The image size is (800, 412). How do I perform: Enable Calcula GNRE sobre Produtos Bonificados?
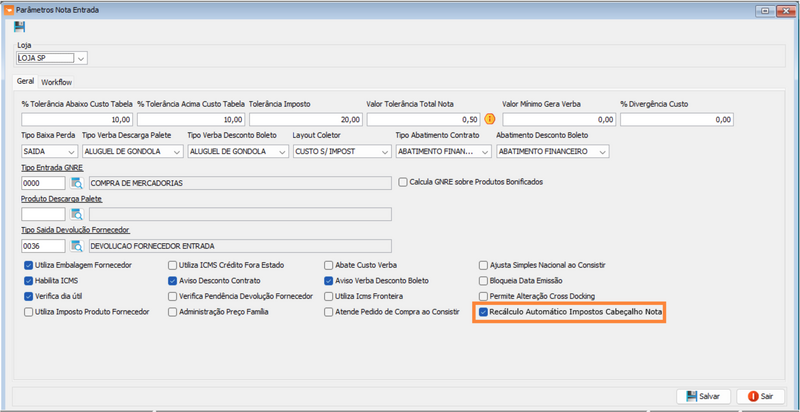pos(403,182)
